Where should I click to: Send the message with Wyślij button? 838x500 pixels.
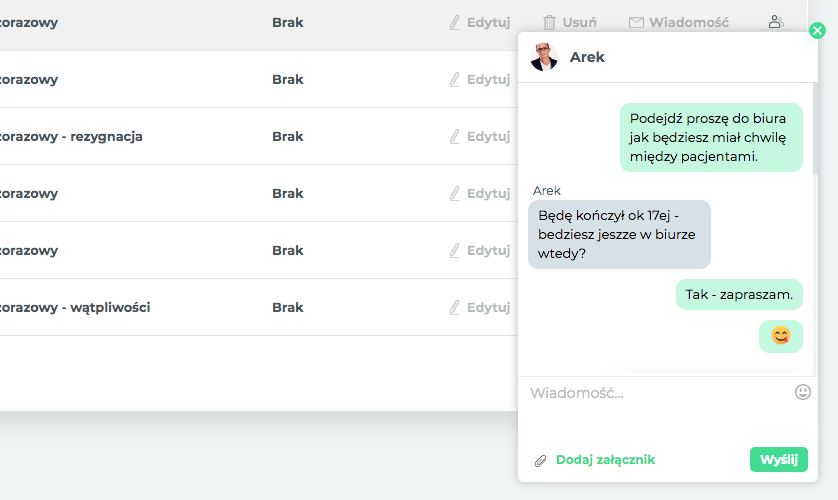pyautogui.click(x=779, y=459)
